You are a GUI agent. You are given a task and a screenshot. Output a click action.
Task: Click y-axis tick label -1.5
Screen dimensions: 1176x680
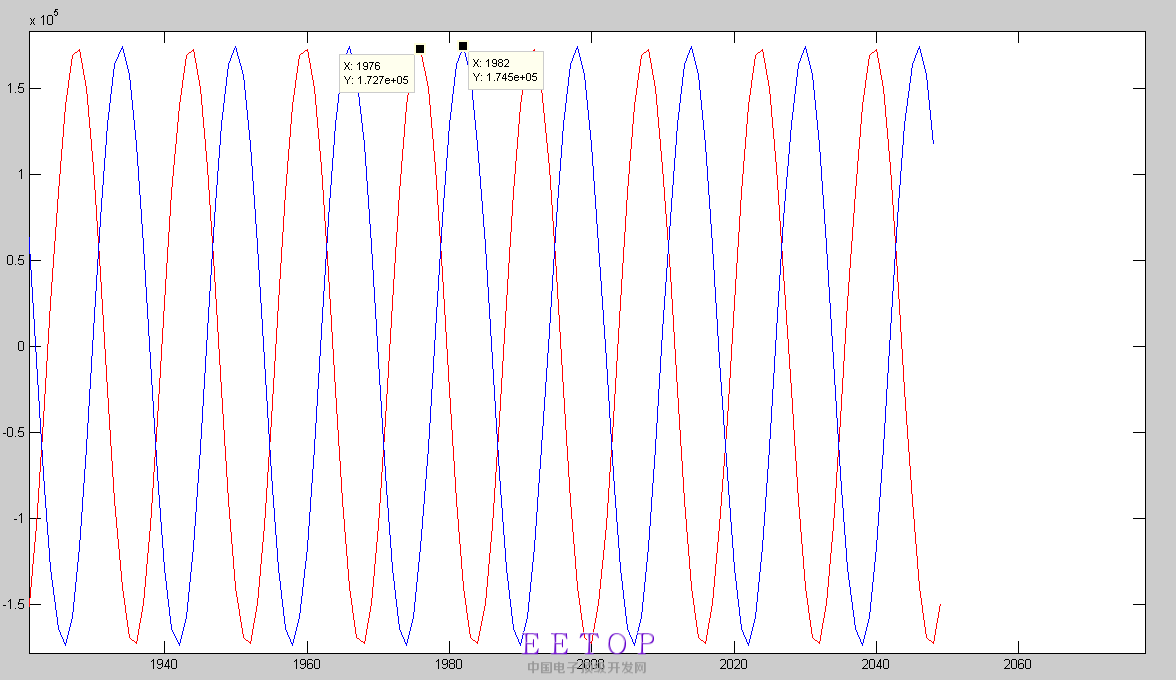14,604
